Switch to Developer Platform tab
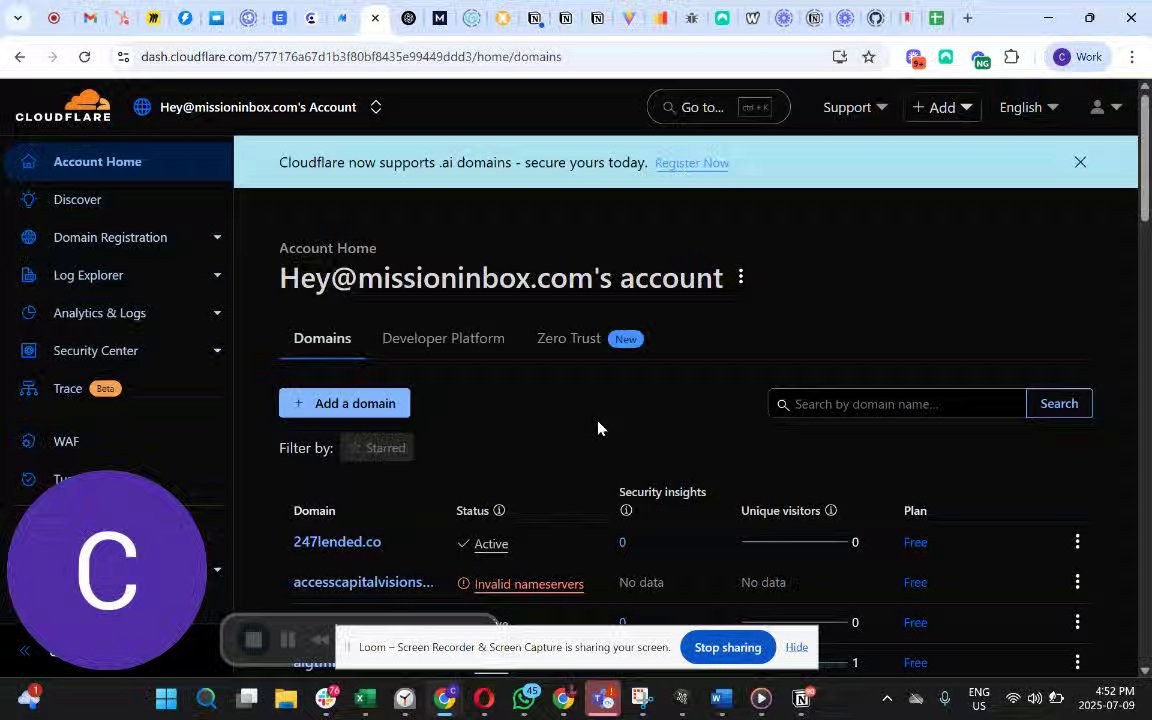Viewport: 1152px width, 720px height. [443, 339]
